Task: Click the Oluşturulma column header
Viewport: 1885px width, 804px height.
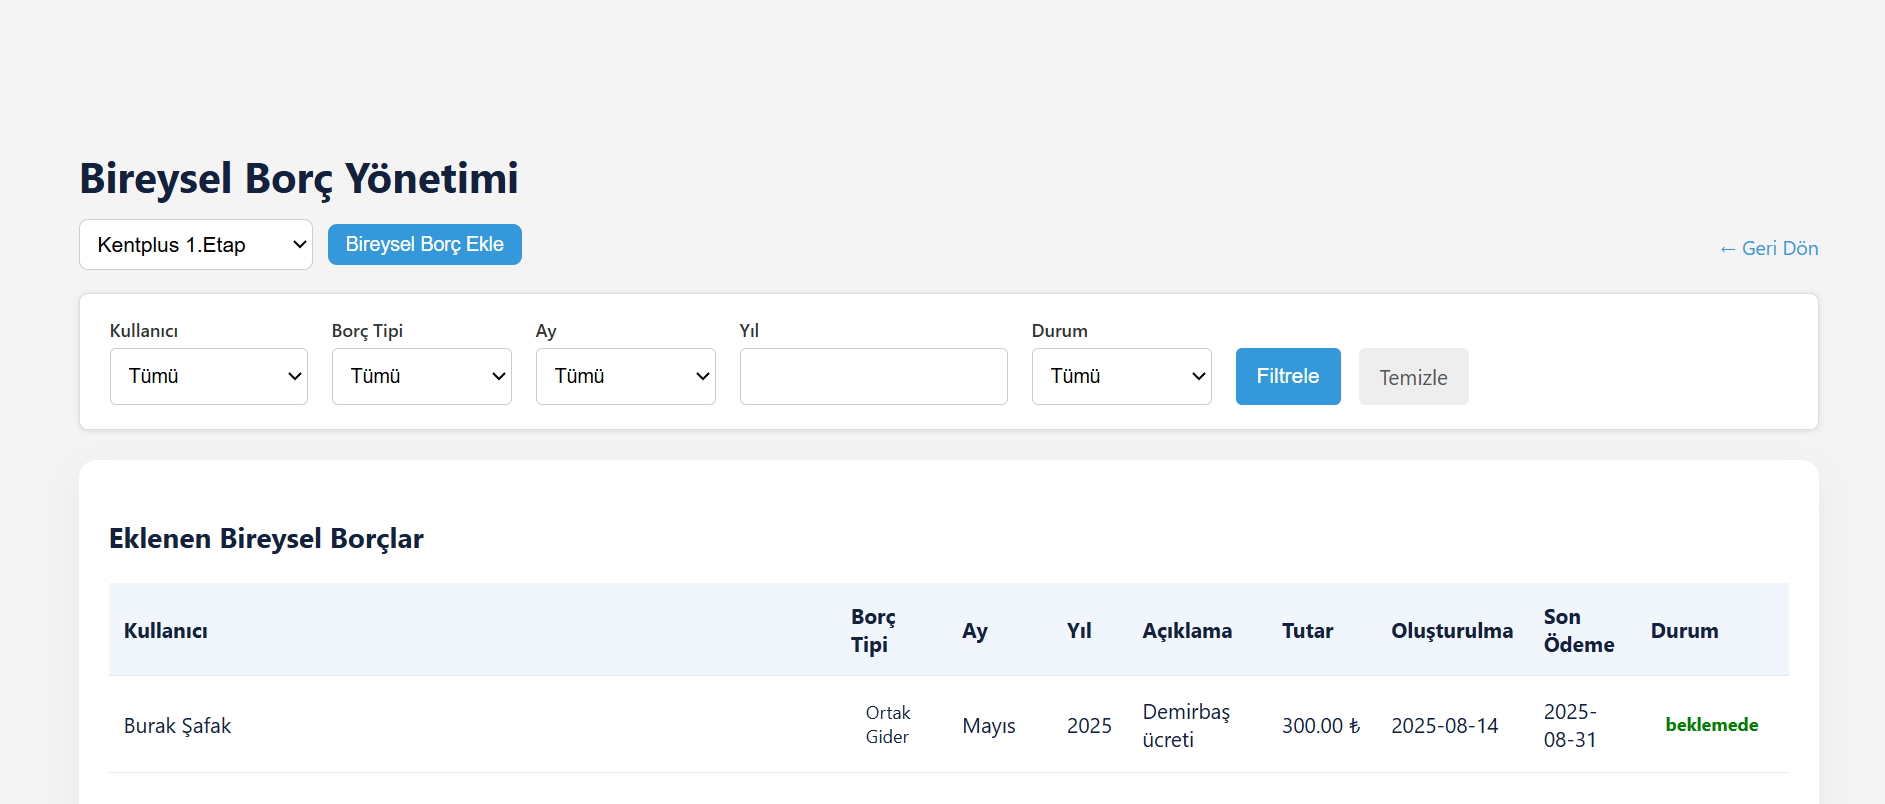Action: pyautogui.click(x=1451, y=631)
